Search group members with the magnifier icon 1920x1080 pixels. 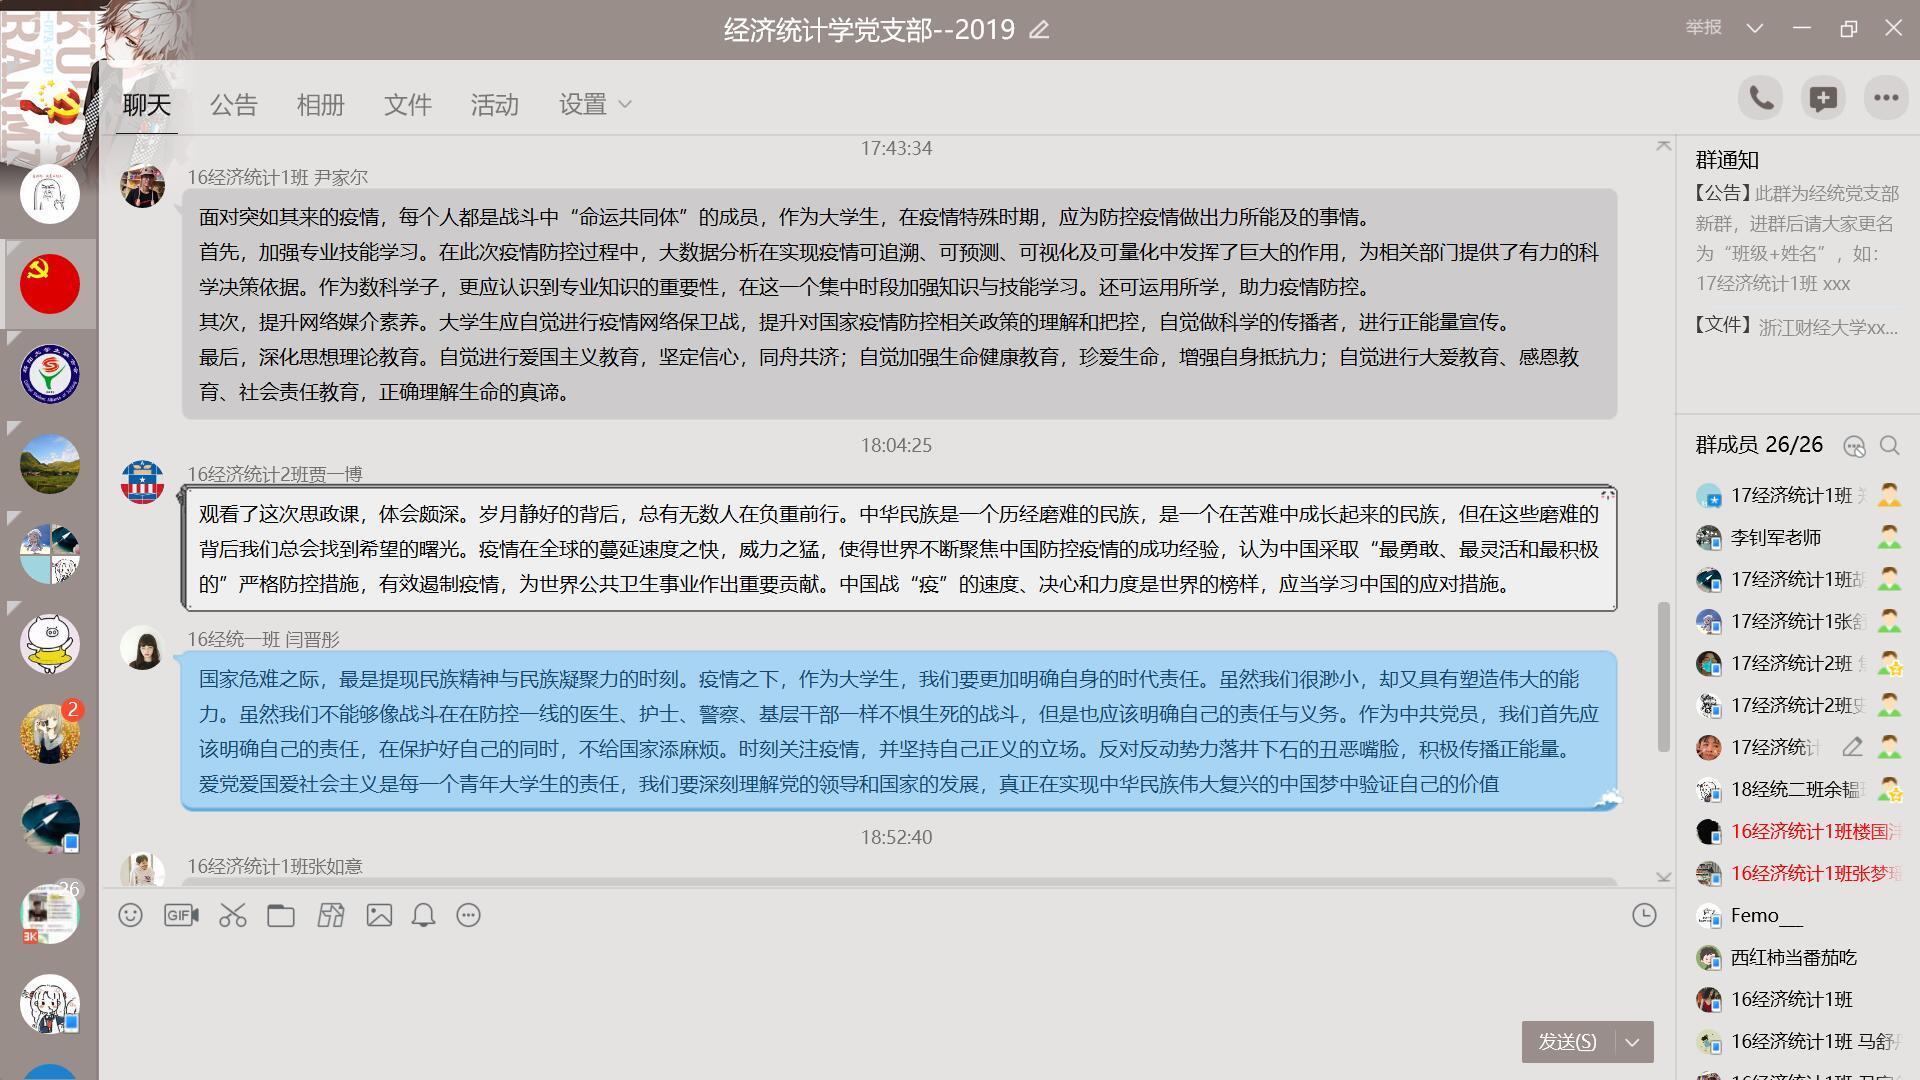pyautogui.click(x=1889, y=446)
